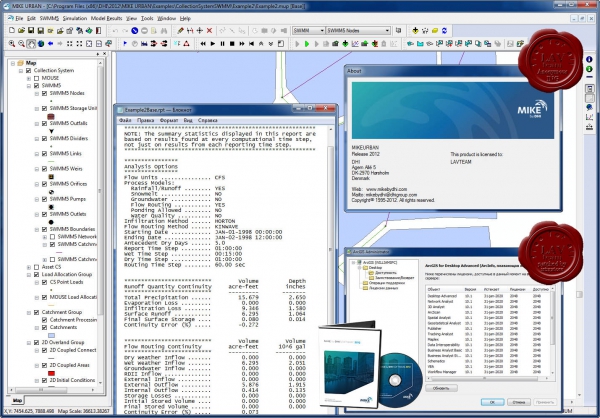Toggle the SWMM5 Outfalls checkbox

pos(44,123)
